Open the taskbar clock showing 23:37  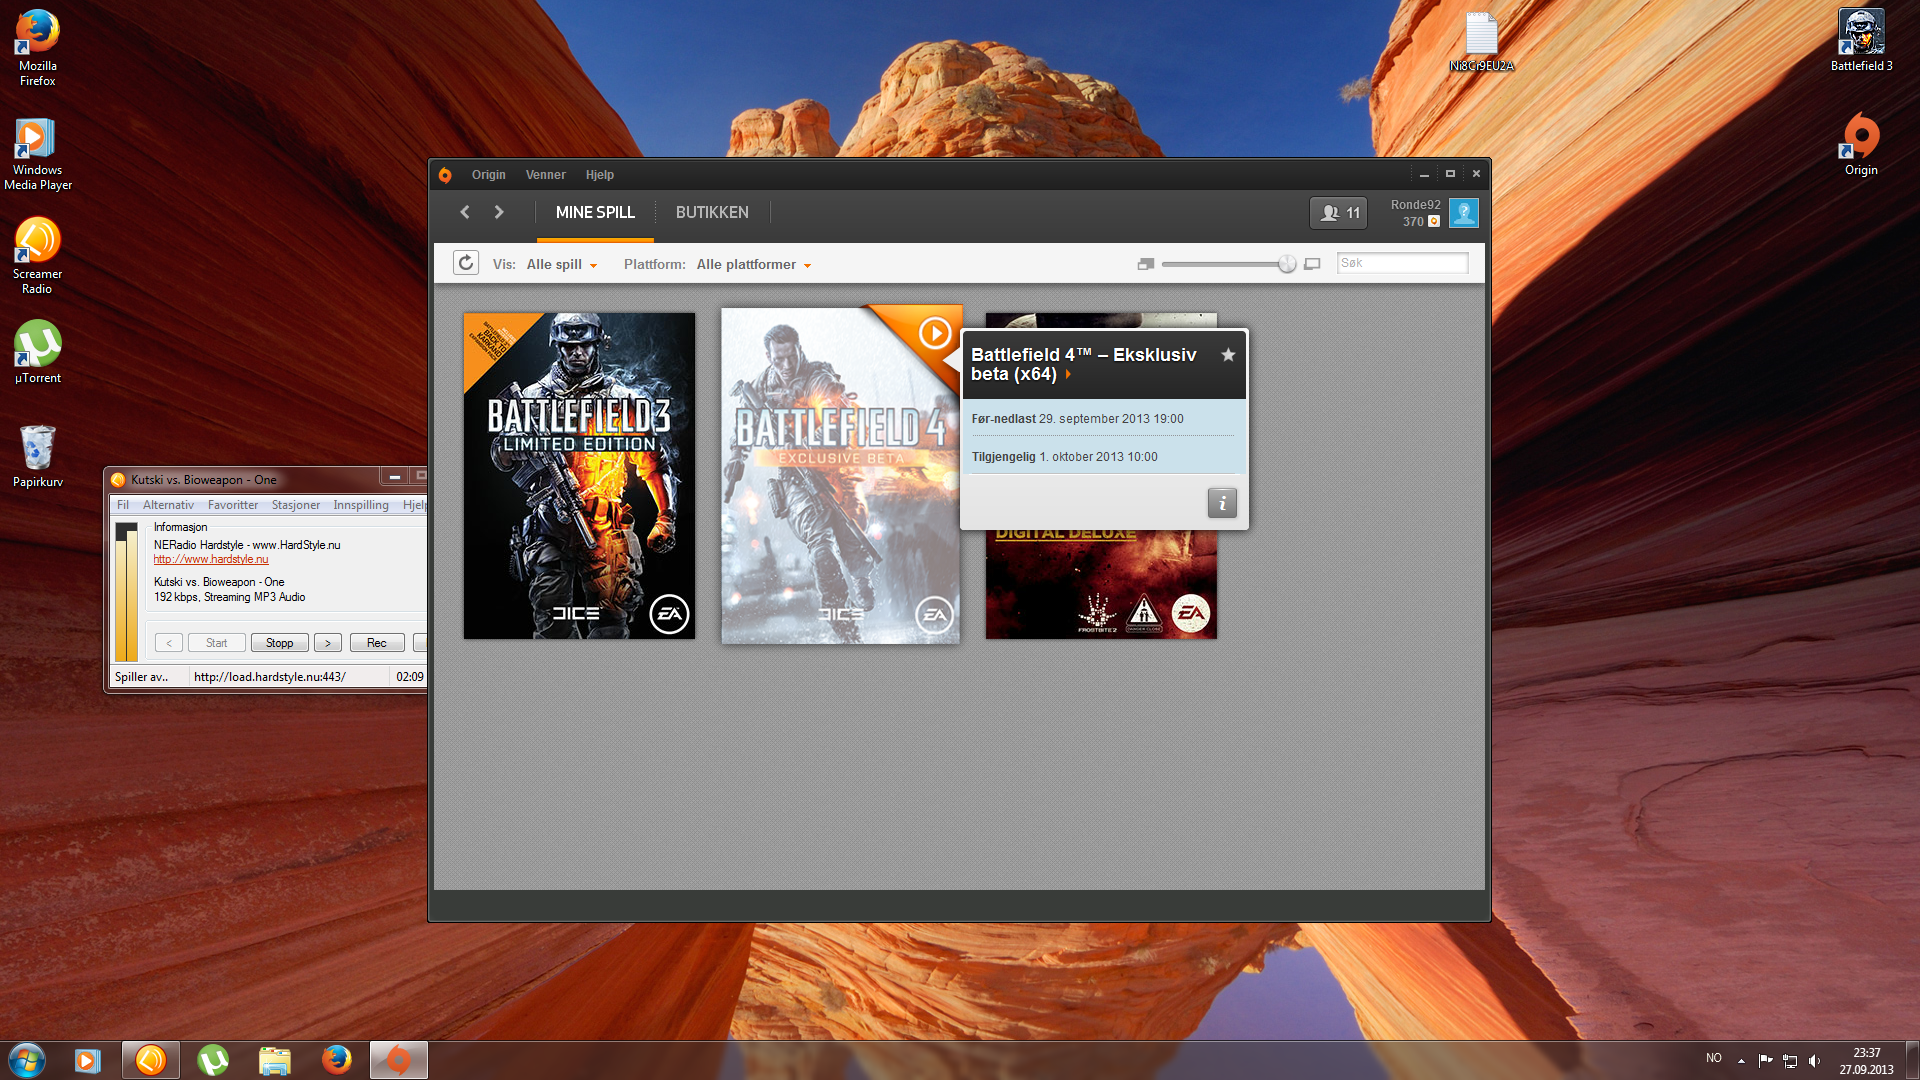pyautogui.click(x=1866, y=1061)
